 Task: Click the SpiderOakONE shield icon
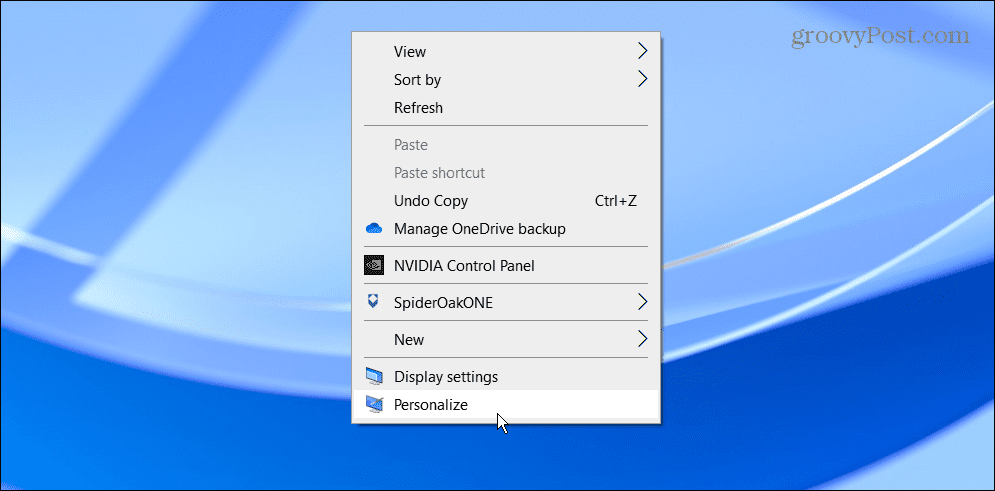374,302
